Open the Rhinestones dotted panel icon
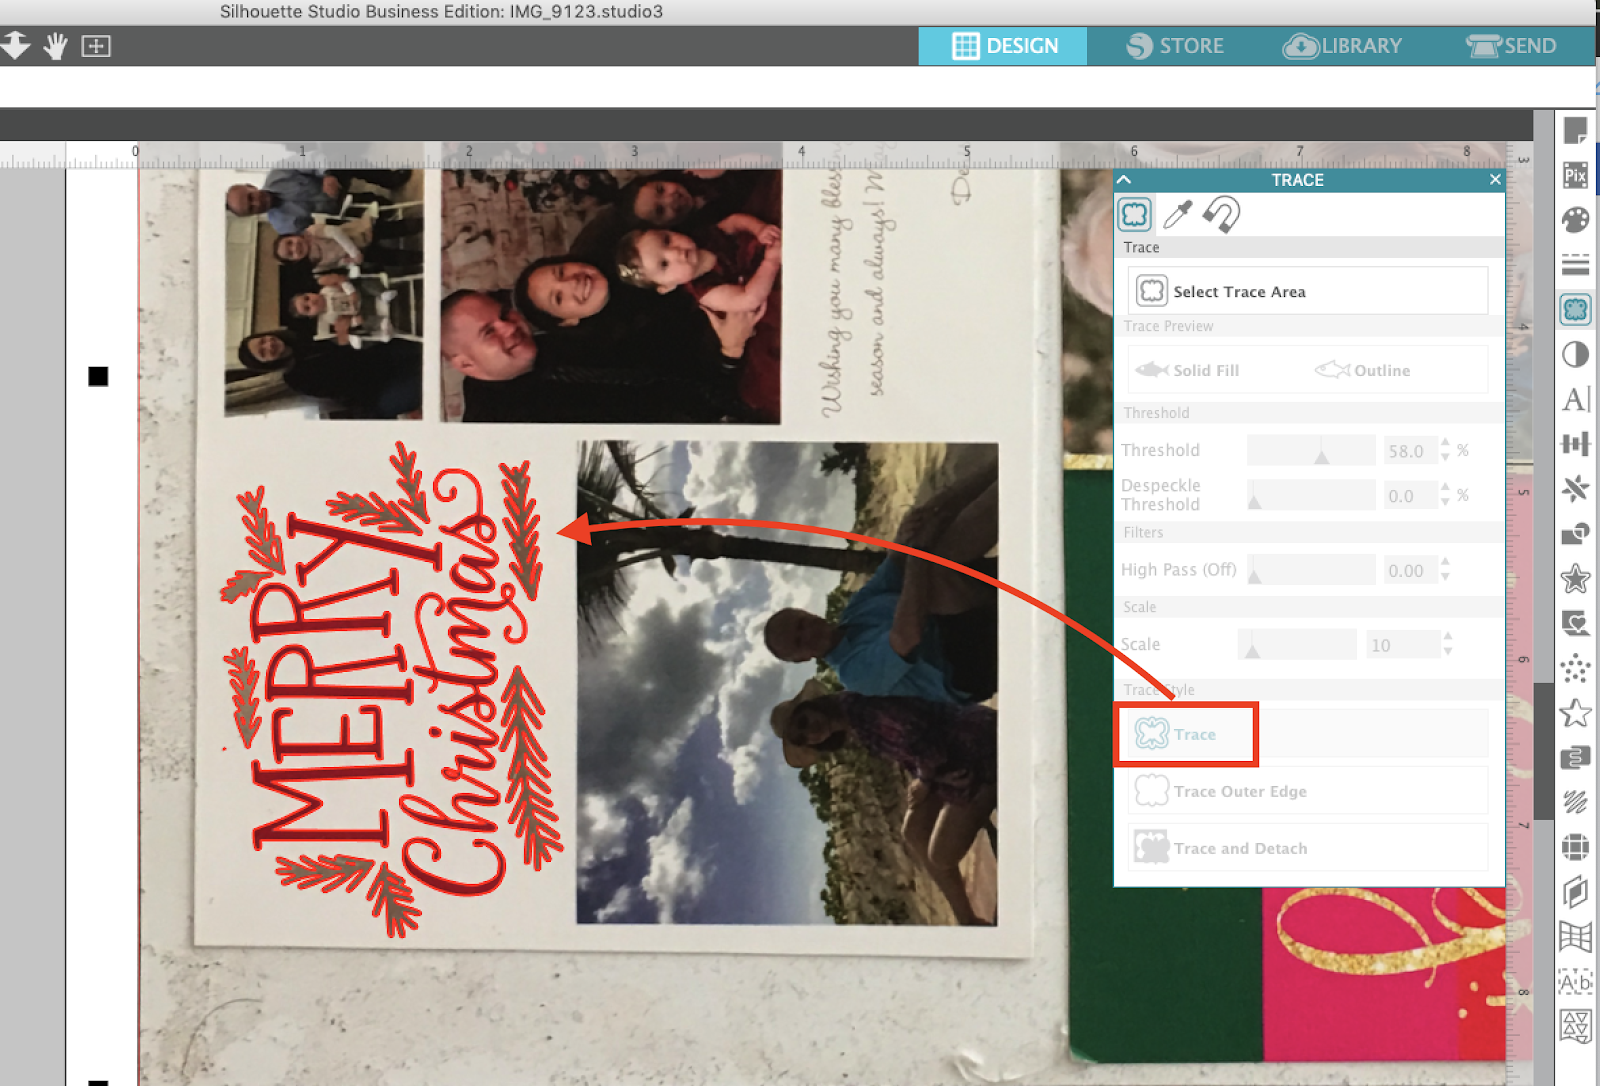1600x1086 pixels. (1575, 668)
